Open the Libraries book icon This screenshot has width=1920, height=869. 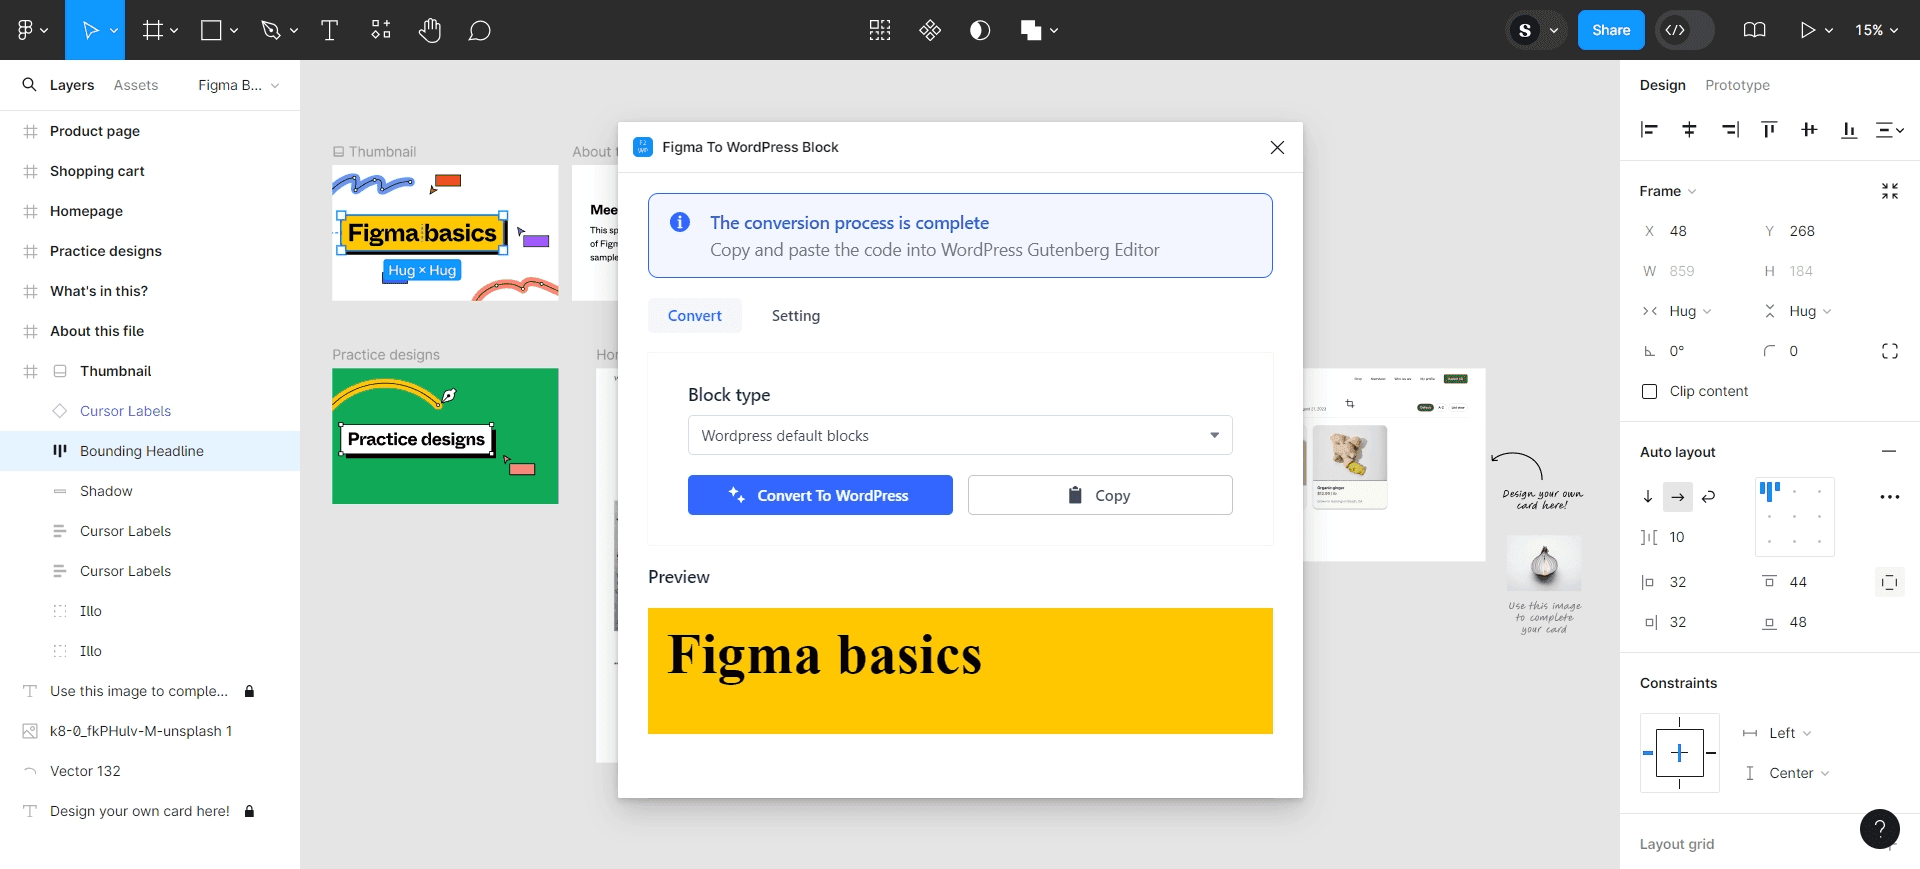tap(1754, 30)
